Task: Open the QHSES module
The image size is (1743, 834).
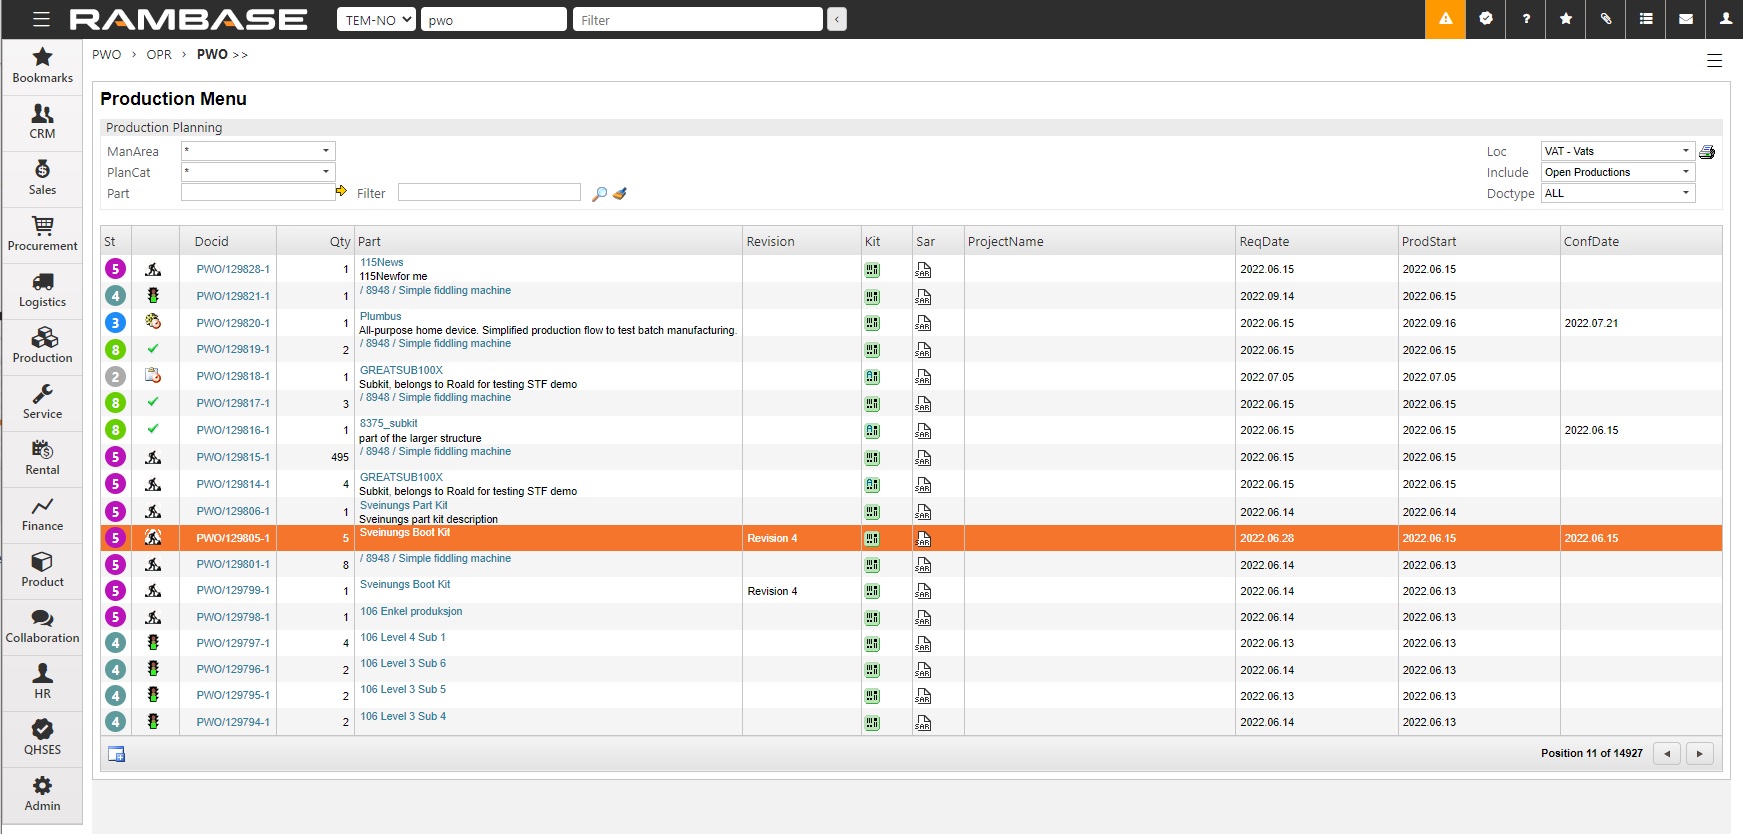Action: click(x=42, y=739)
